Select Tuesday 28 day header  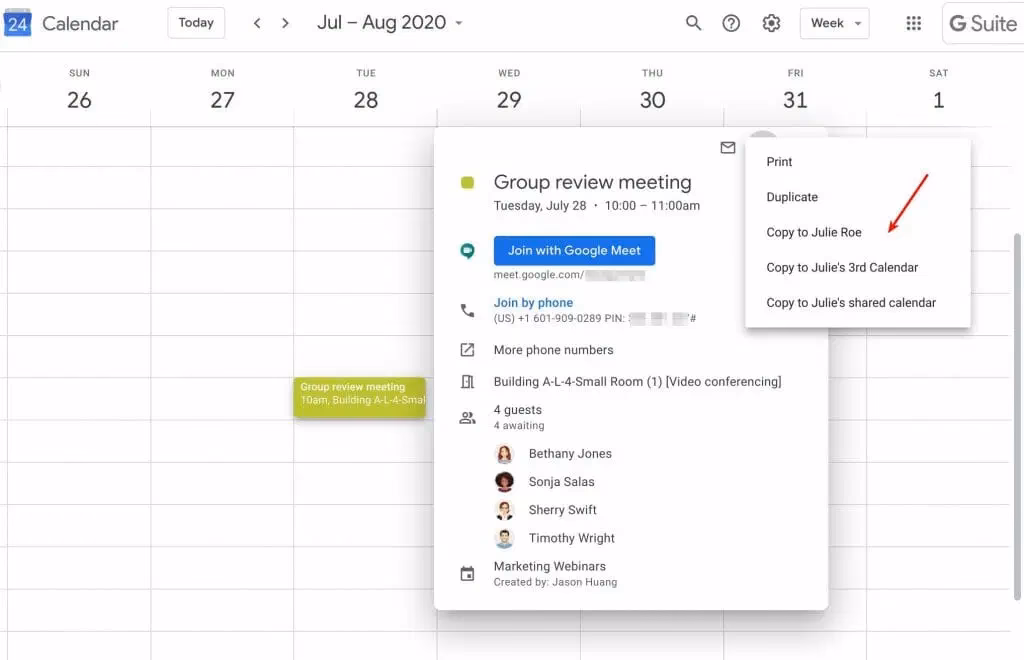point(366,90)
